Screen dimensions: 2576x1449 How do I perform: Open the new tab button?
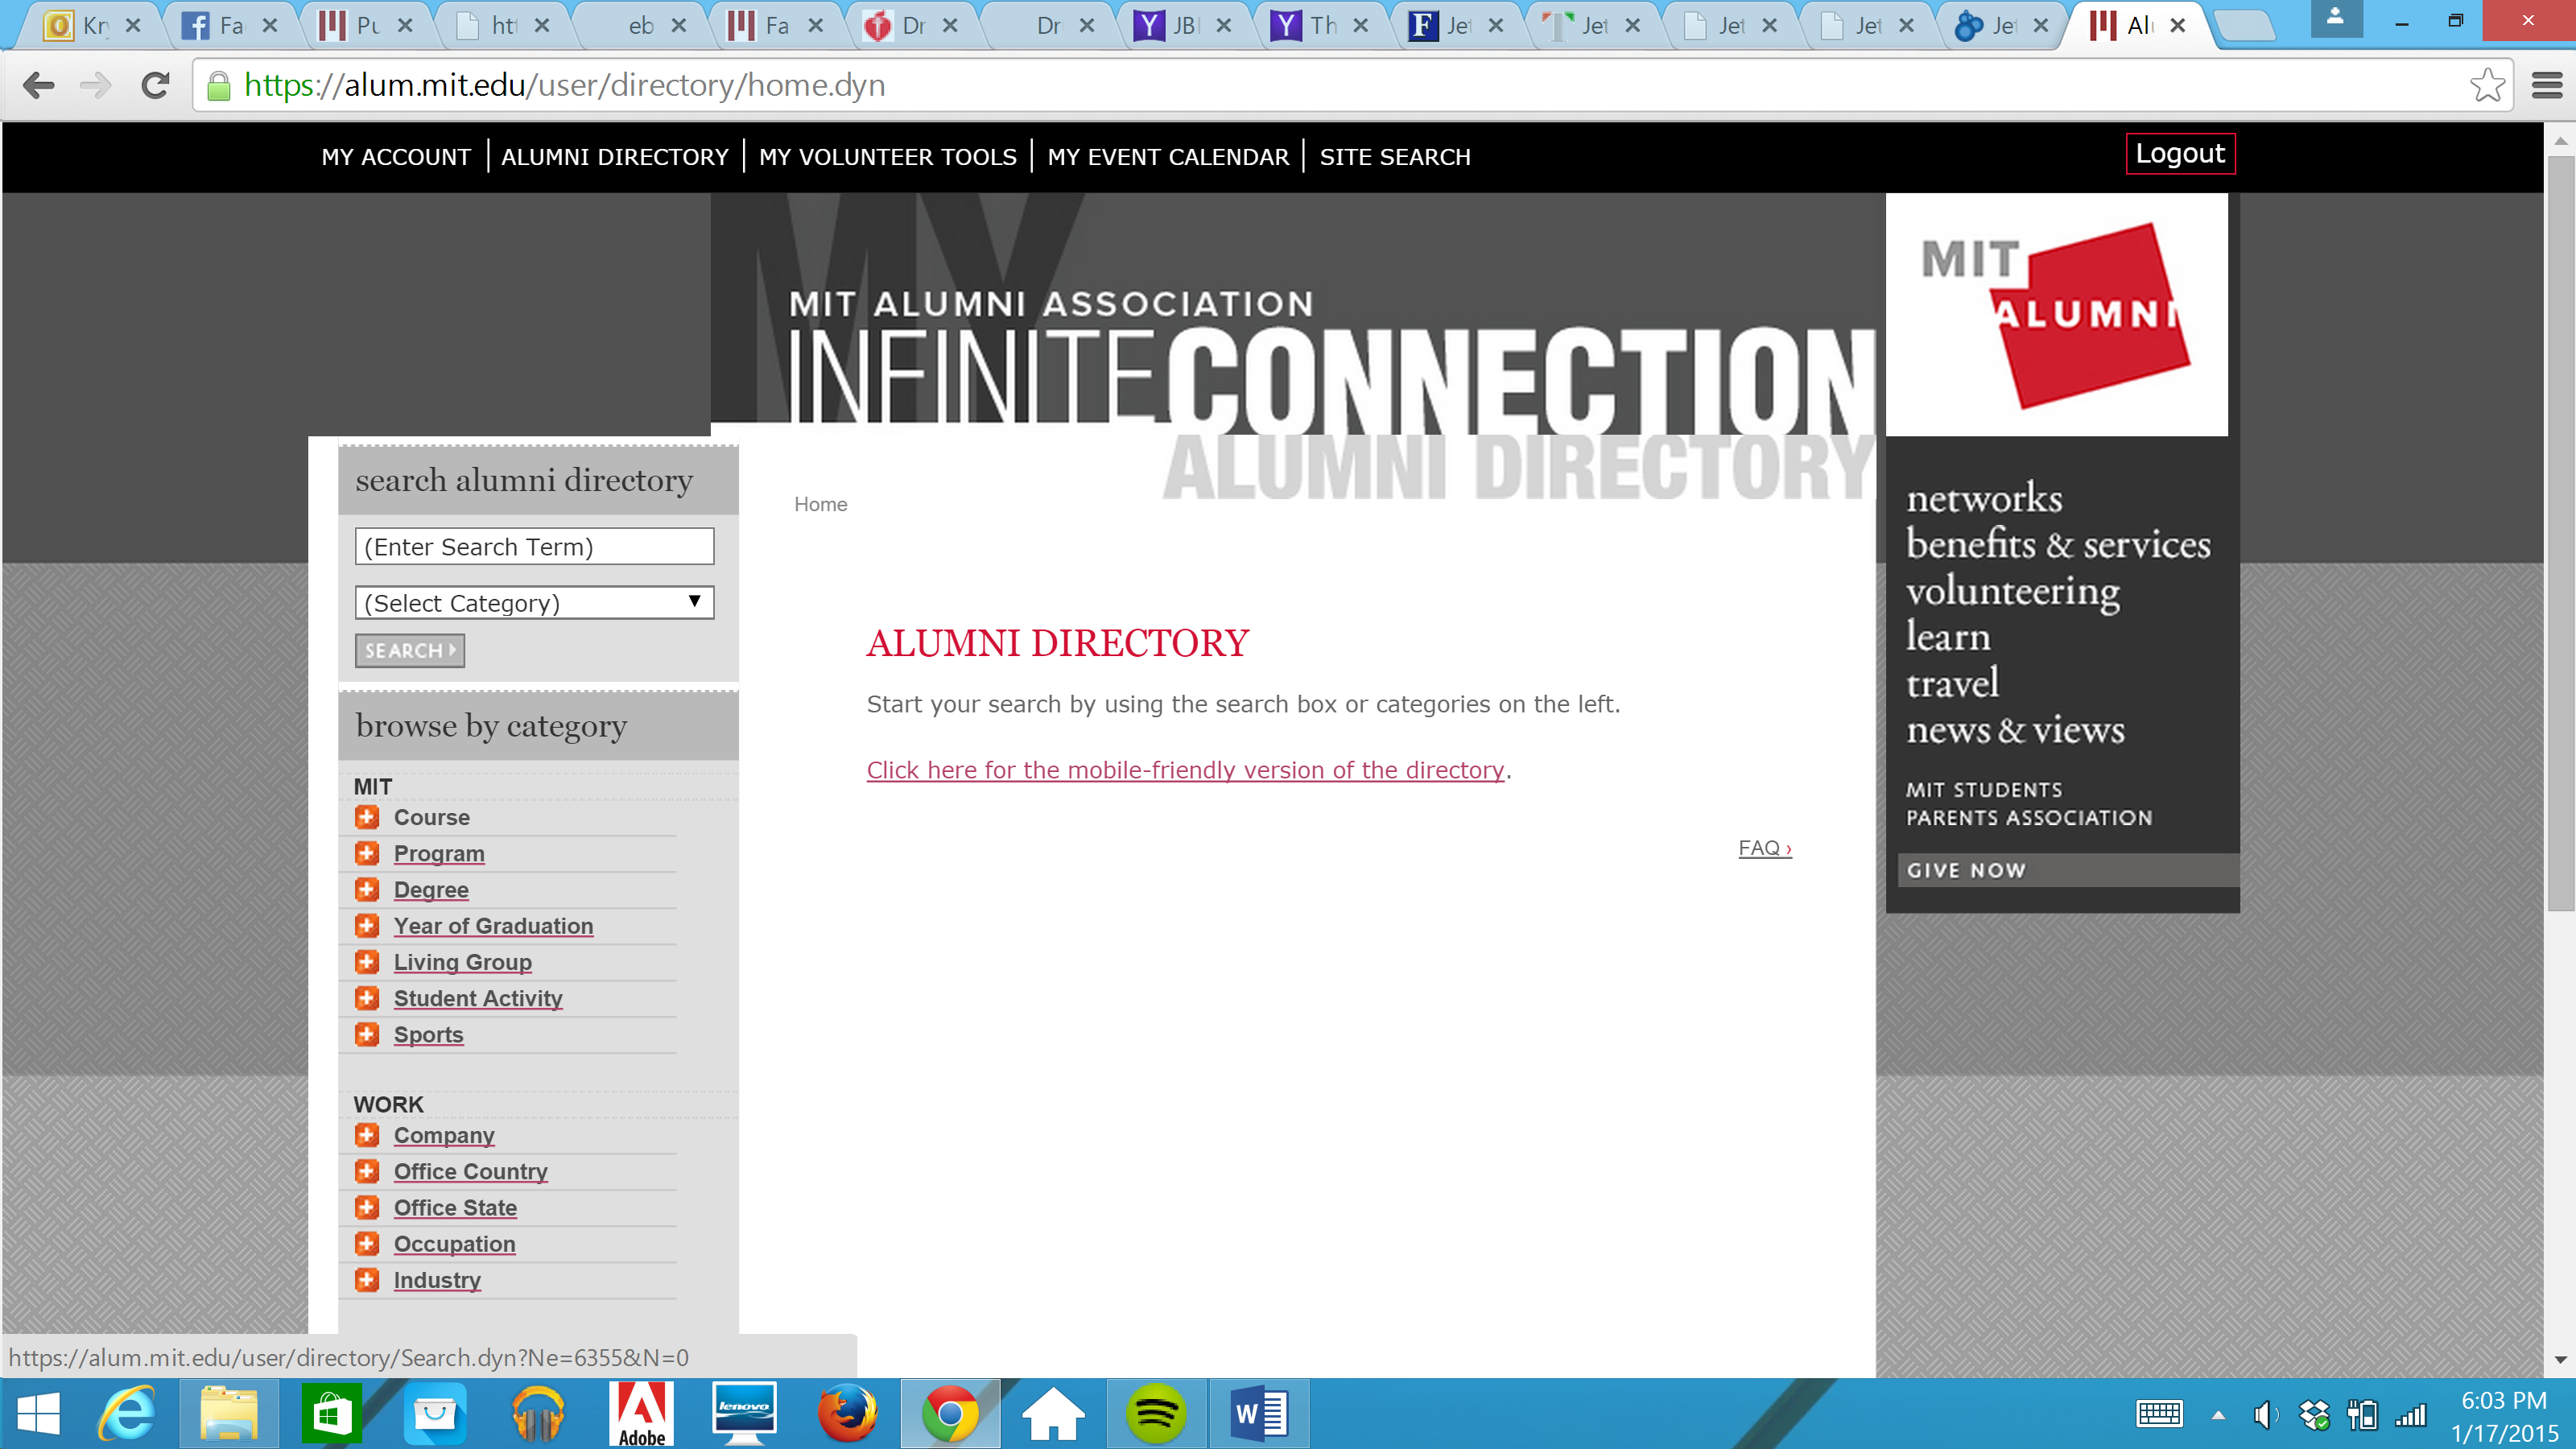[x=2245, y=26]
